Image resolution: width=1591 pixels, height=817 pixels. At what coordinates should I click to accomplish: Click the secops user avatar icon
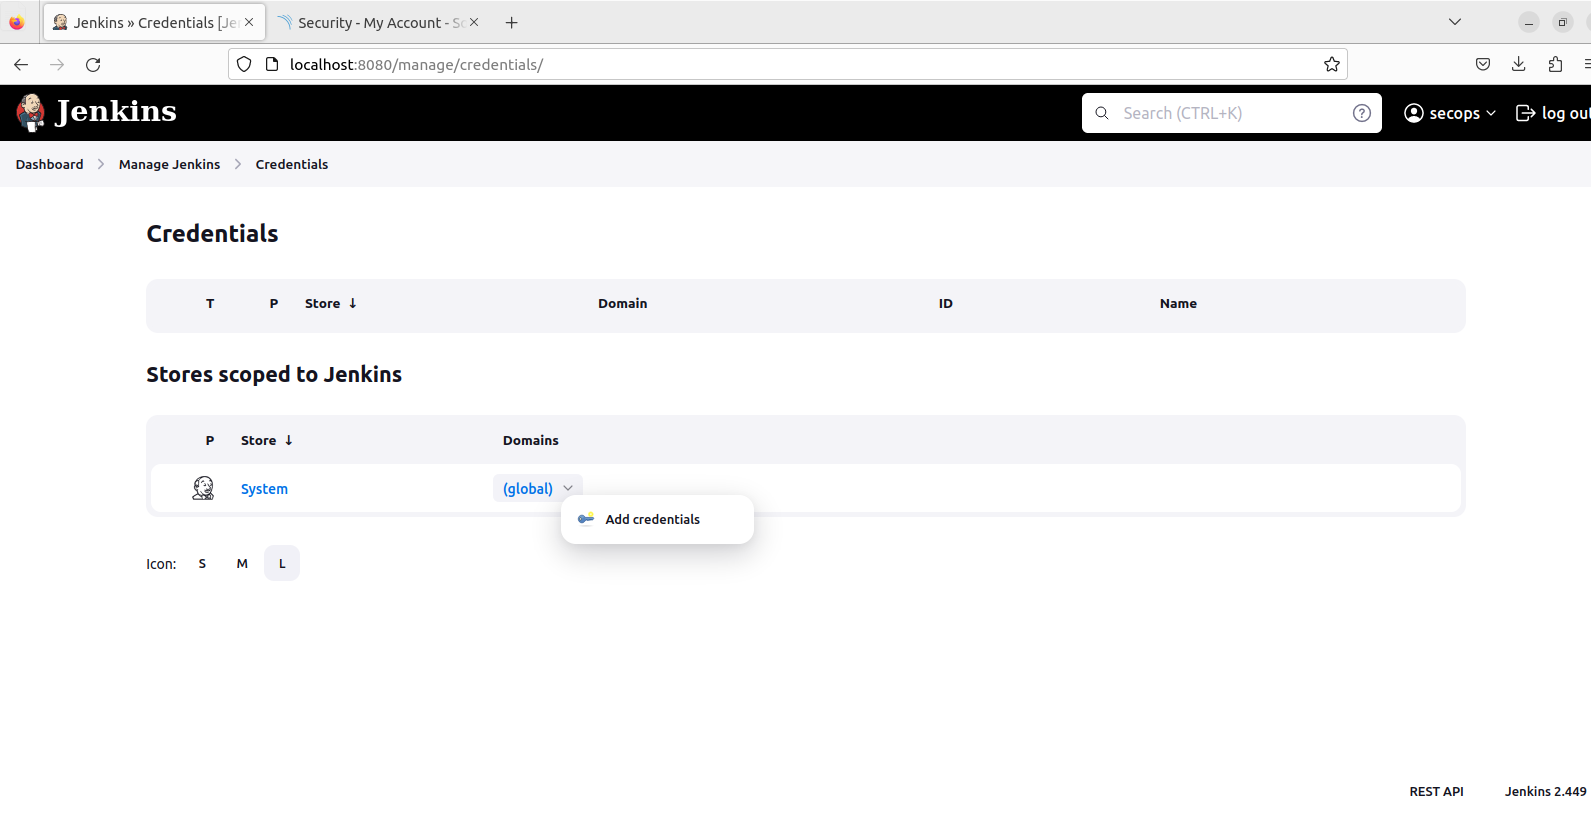1414,113
